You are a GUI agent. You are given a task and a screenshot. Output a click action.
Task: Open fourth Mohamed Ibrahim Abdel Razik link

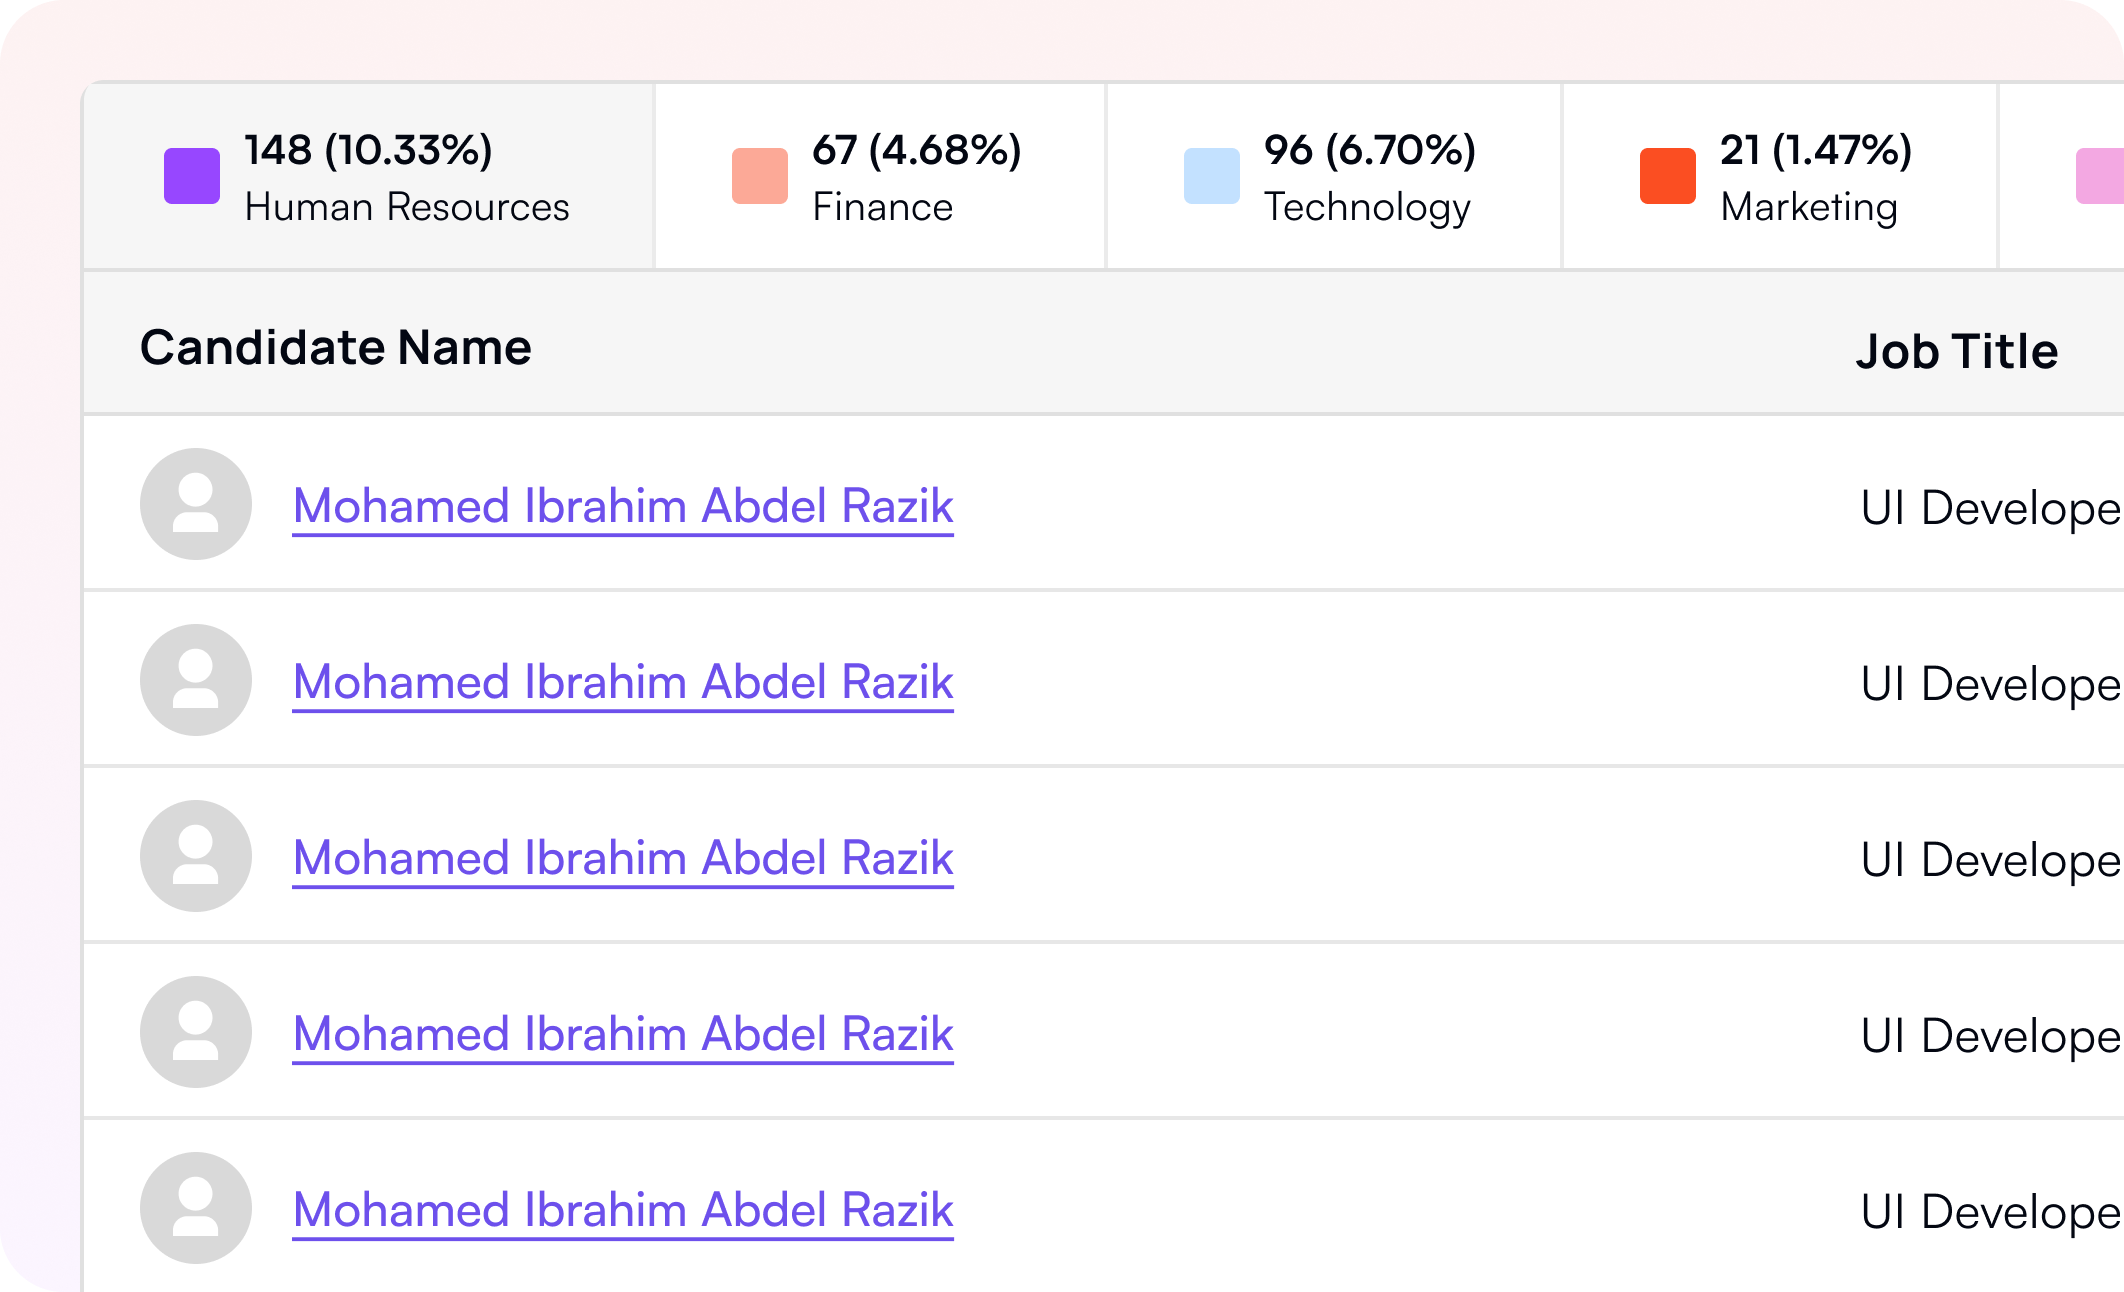click(x=622, y=1034)
